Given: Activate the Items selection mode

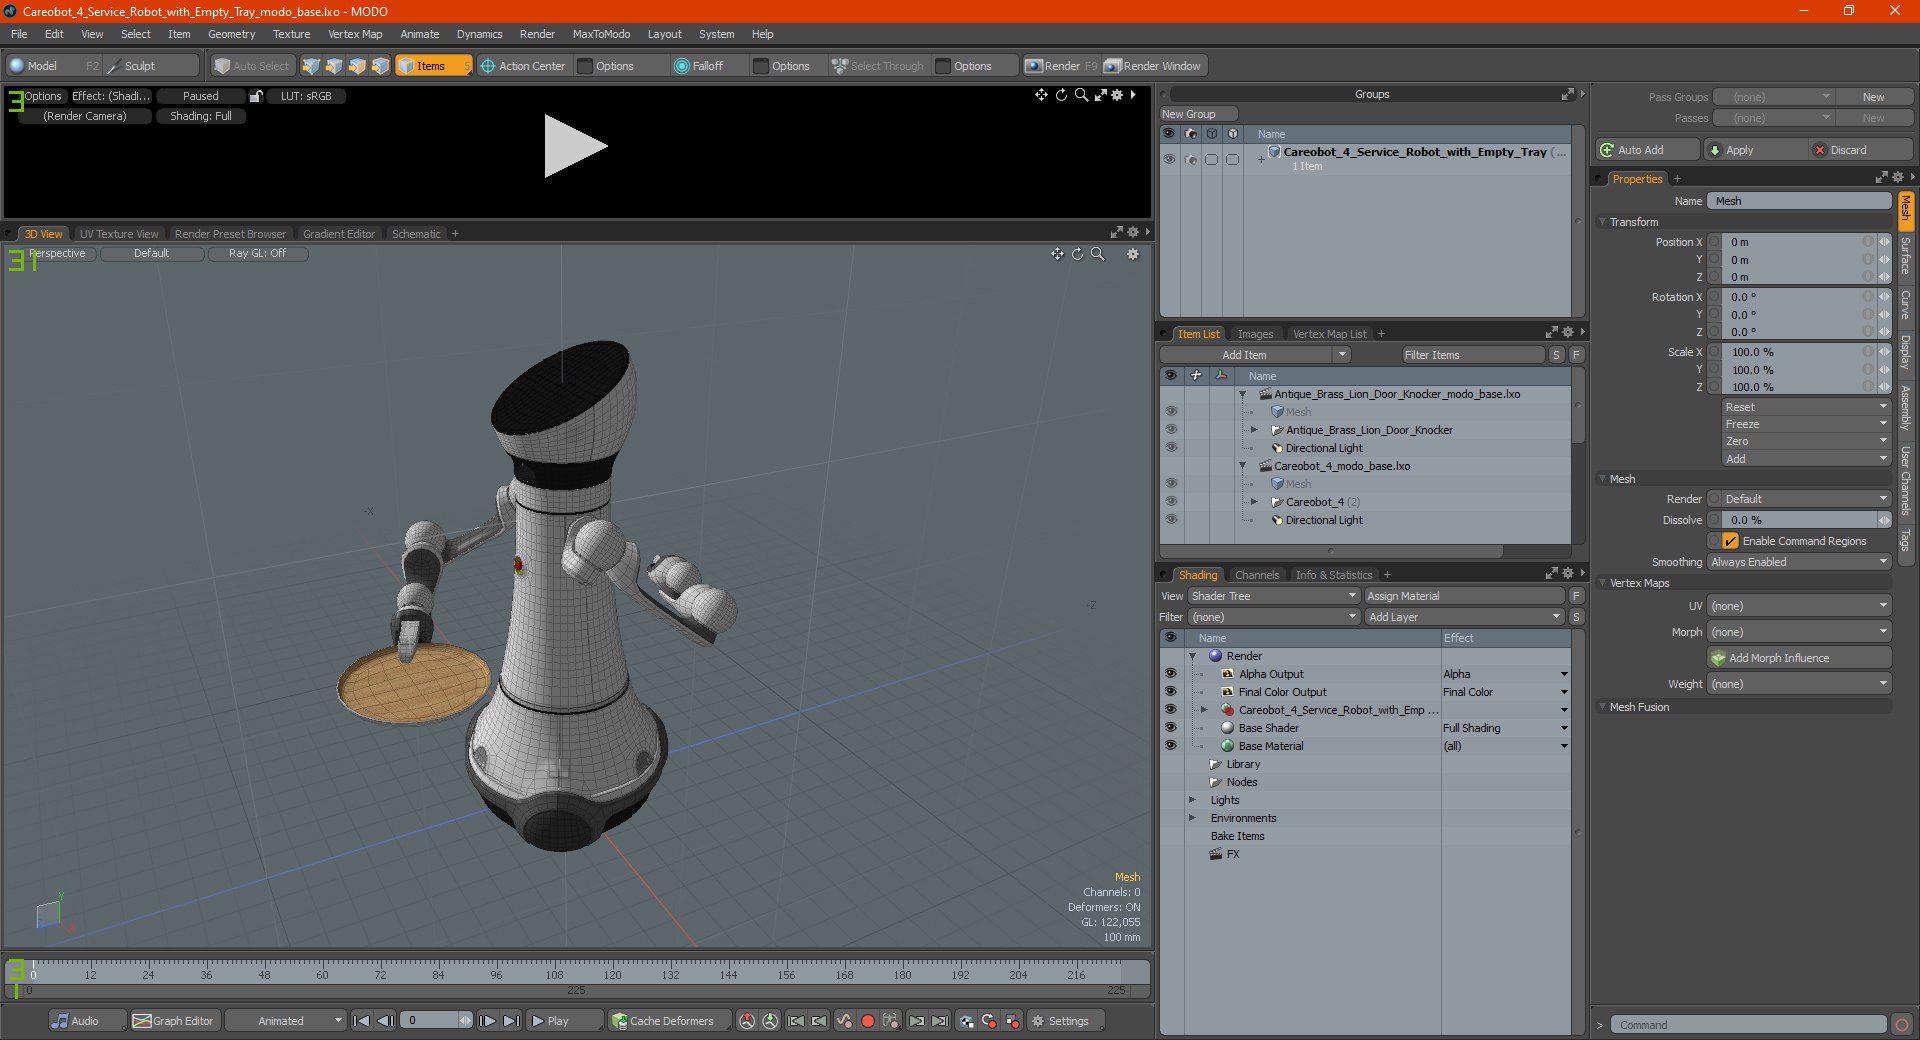Looking at the screenshot, I should point(433,66).
